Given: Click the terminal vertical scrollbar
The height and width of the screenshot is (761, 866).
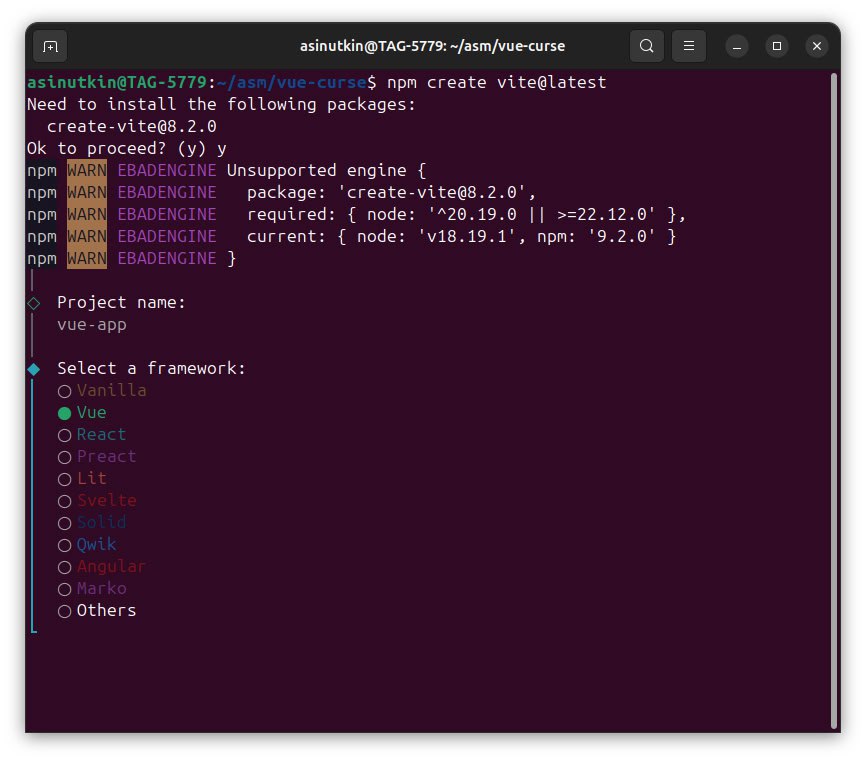Looking at the screenshot, I should (833, 400).
